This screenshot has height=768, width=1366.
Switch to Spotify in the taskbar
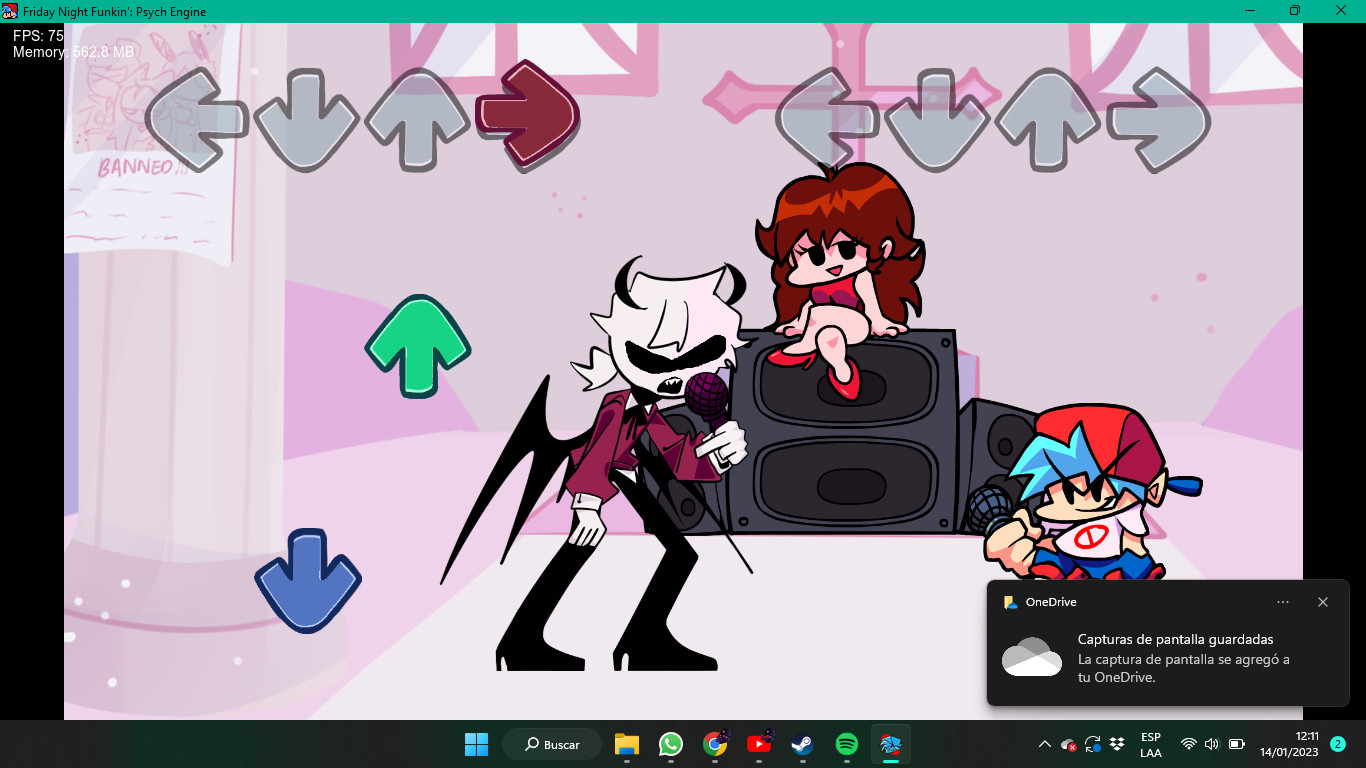point(846,744)
